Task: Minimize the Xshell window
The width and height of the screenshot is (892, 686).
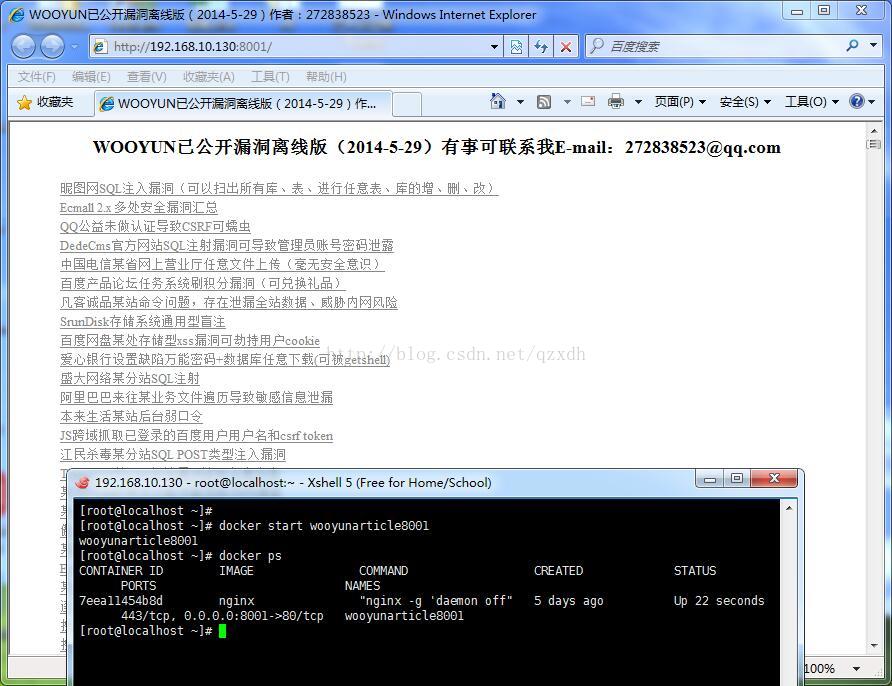Action: (710, 478)
